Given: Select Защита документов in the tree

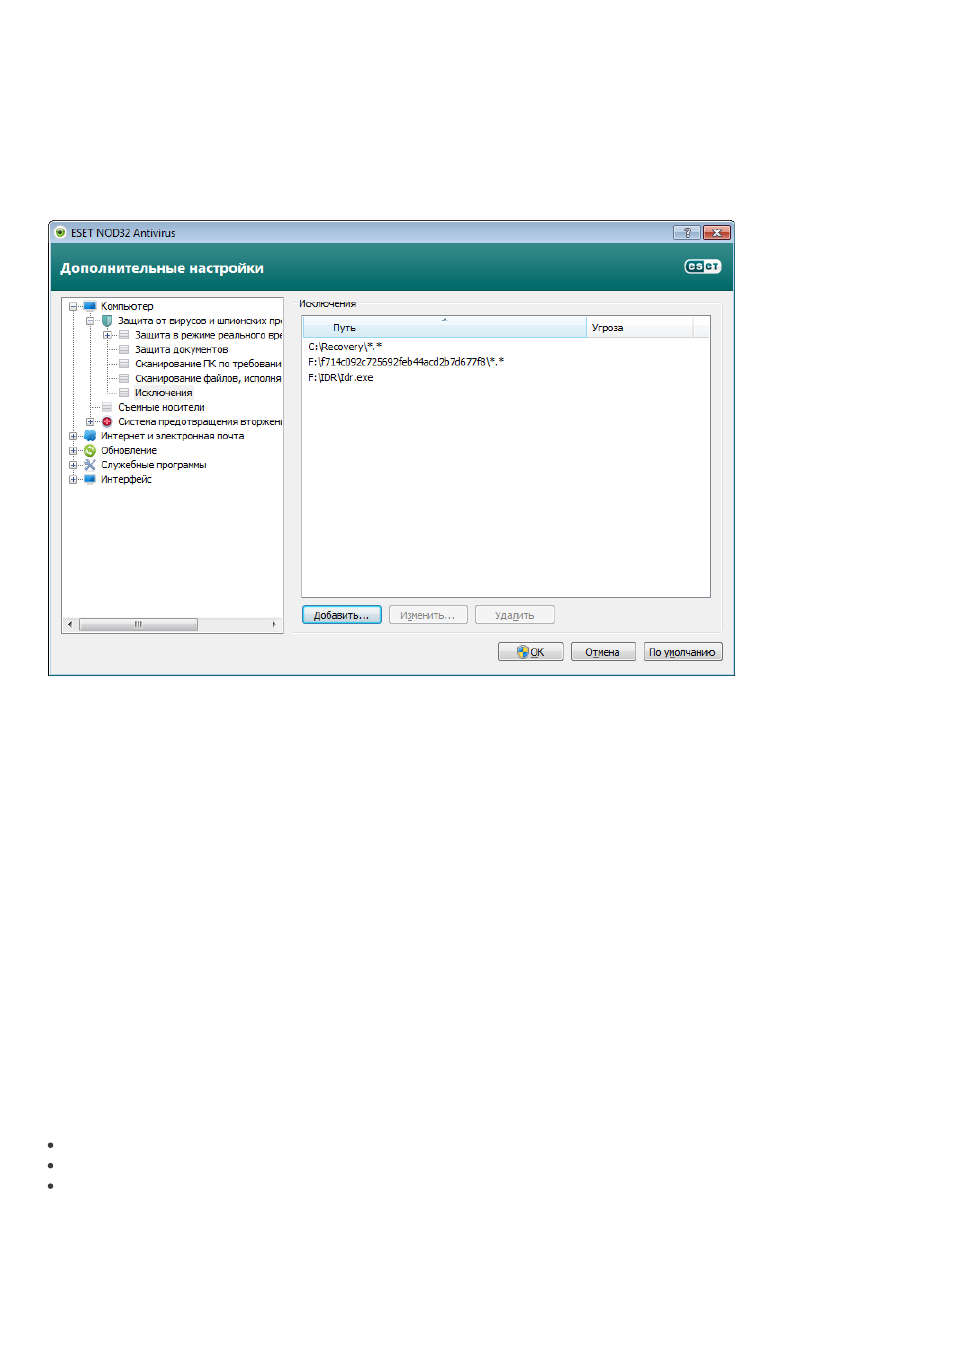Looking at the screenshot, I should coord(182,350).
